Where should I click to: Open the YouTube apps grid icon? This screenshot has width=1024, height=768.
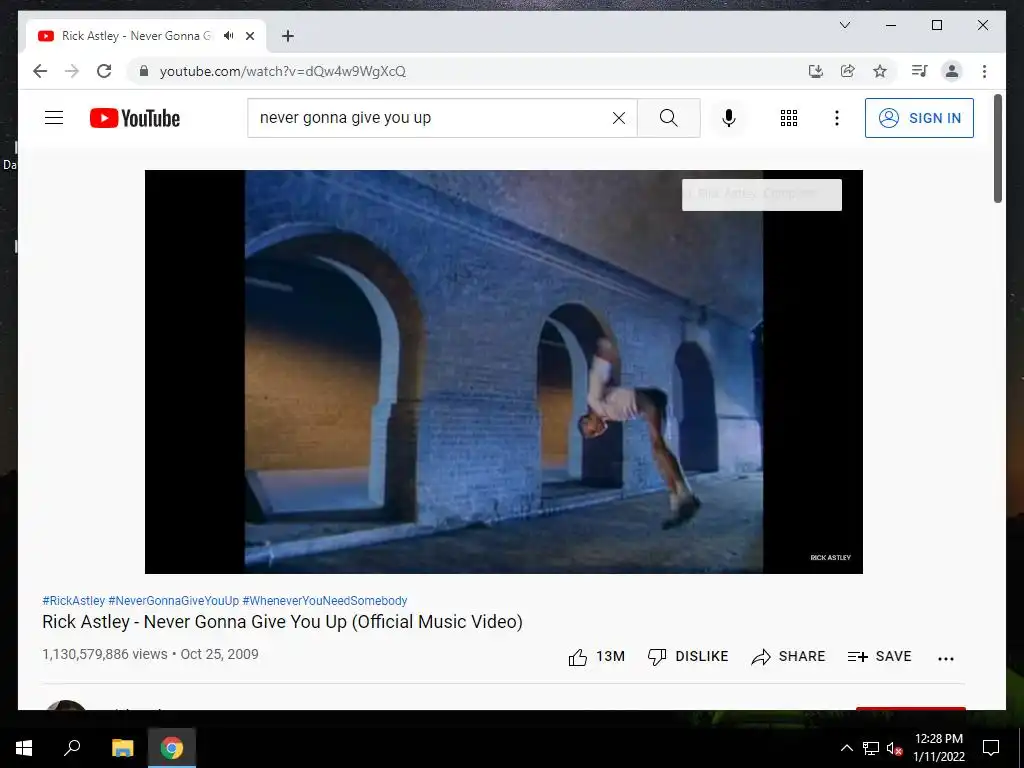tap(789, 118)
